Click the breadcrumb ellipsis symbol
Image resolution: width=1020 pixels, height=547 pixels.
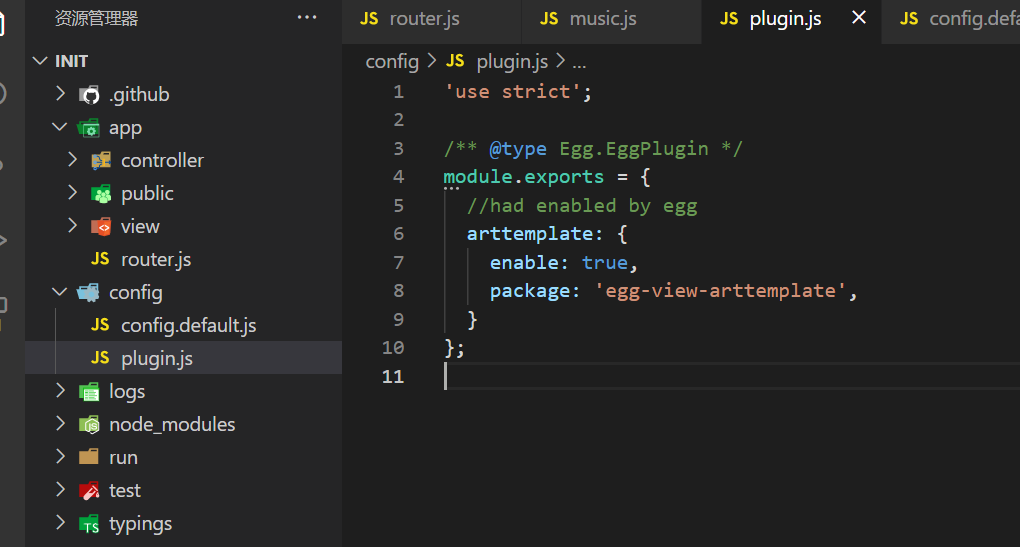tap(579, 63)
